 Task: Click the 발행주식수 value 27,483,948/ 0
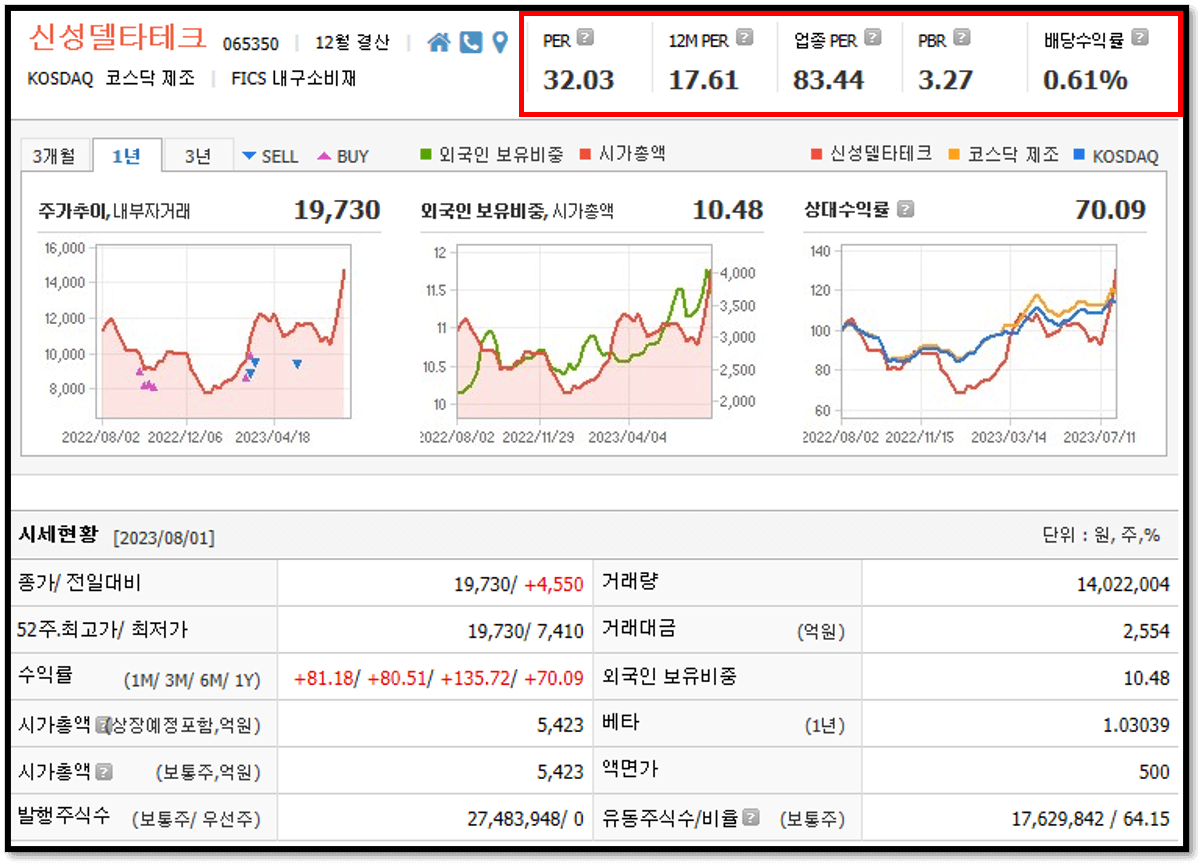[x=525, y=818]
